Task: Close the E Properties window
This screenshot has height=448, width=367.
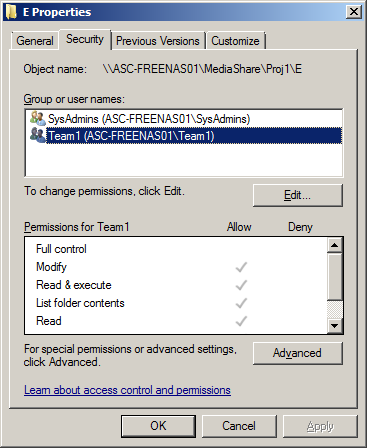Action: click(353, 12)
